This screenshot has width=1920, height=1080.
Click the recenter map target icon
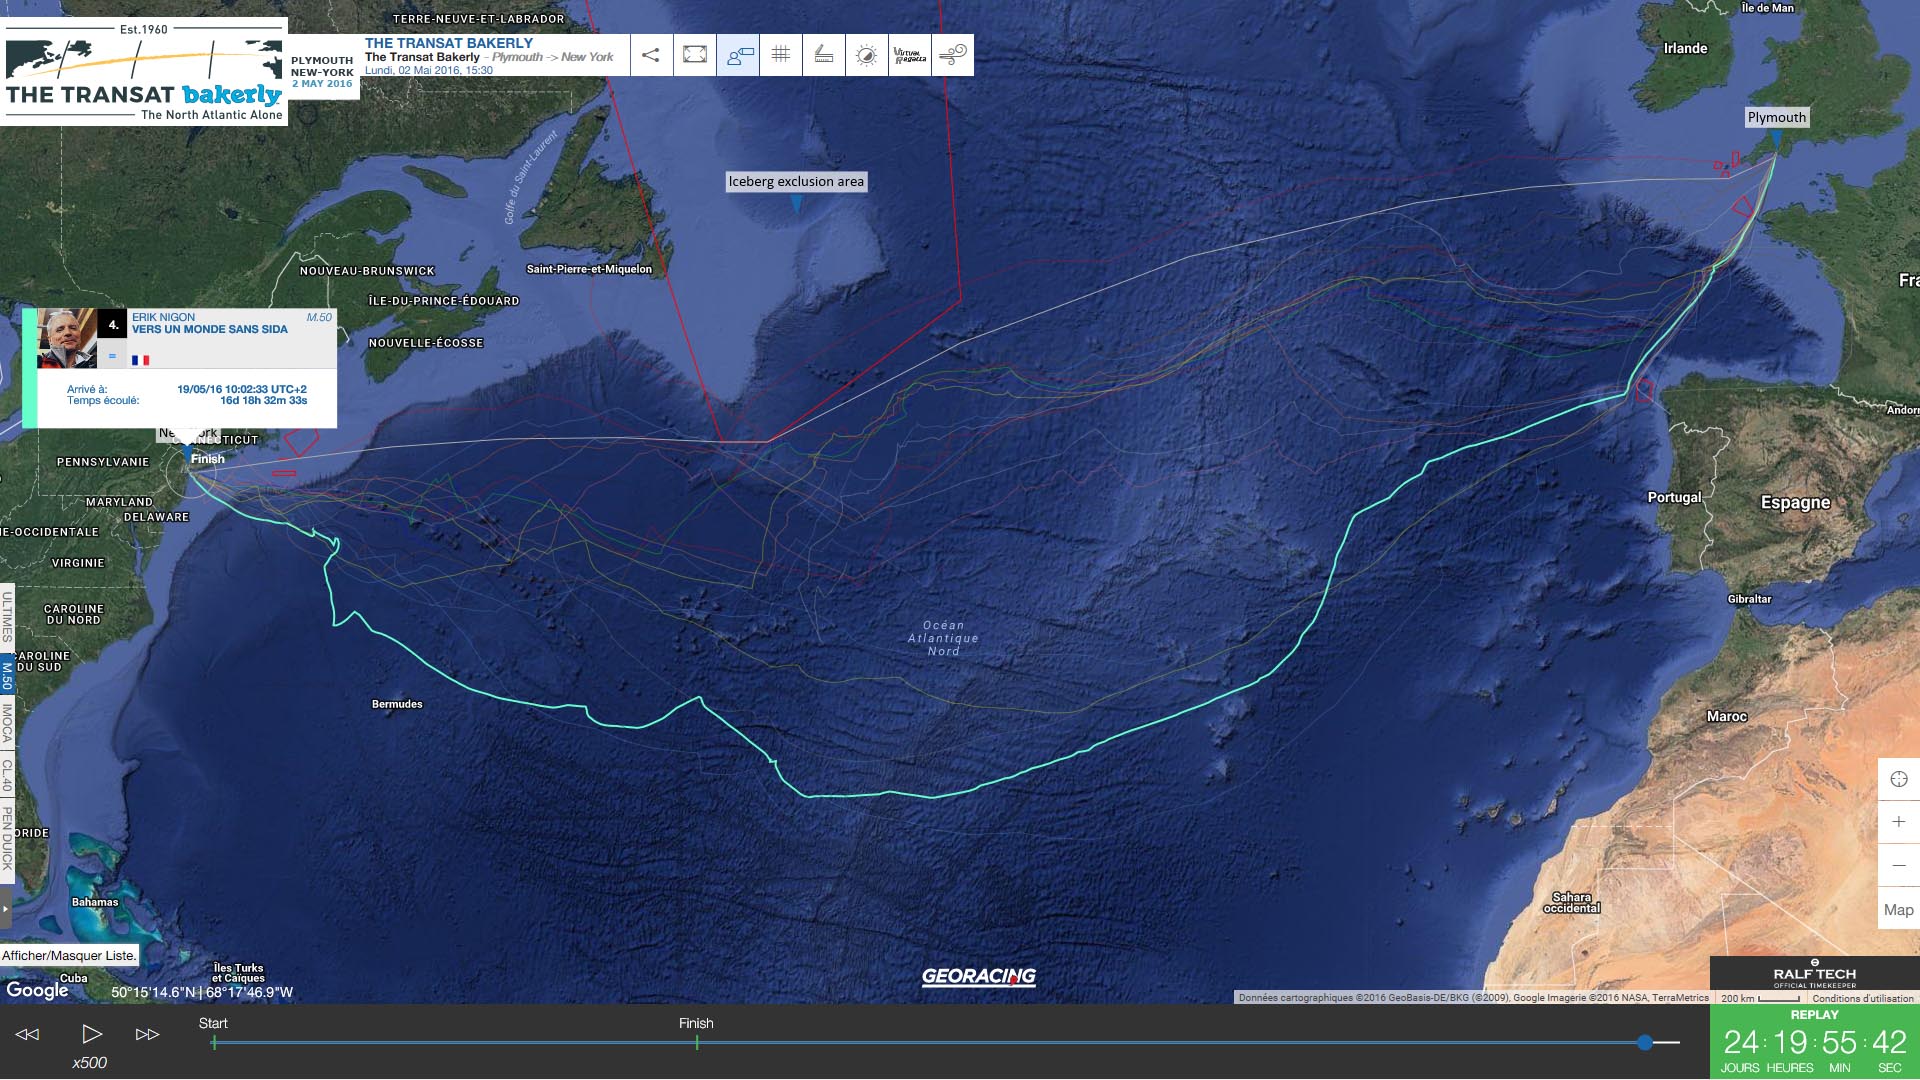tap(1899, 779)
